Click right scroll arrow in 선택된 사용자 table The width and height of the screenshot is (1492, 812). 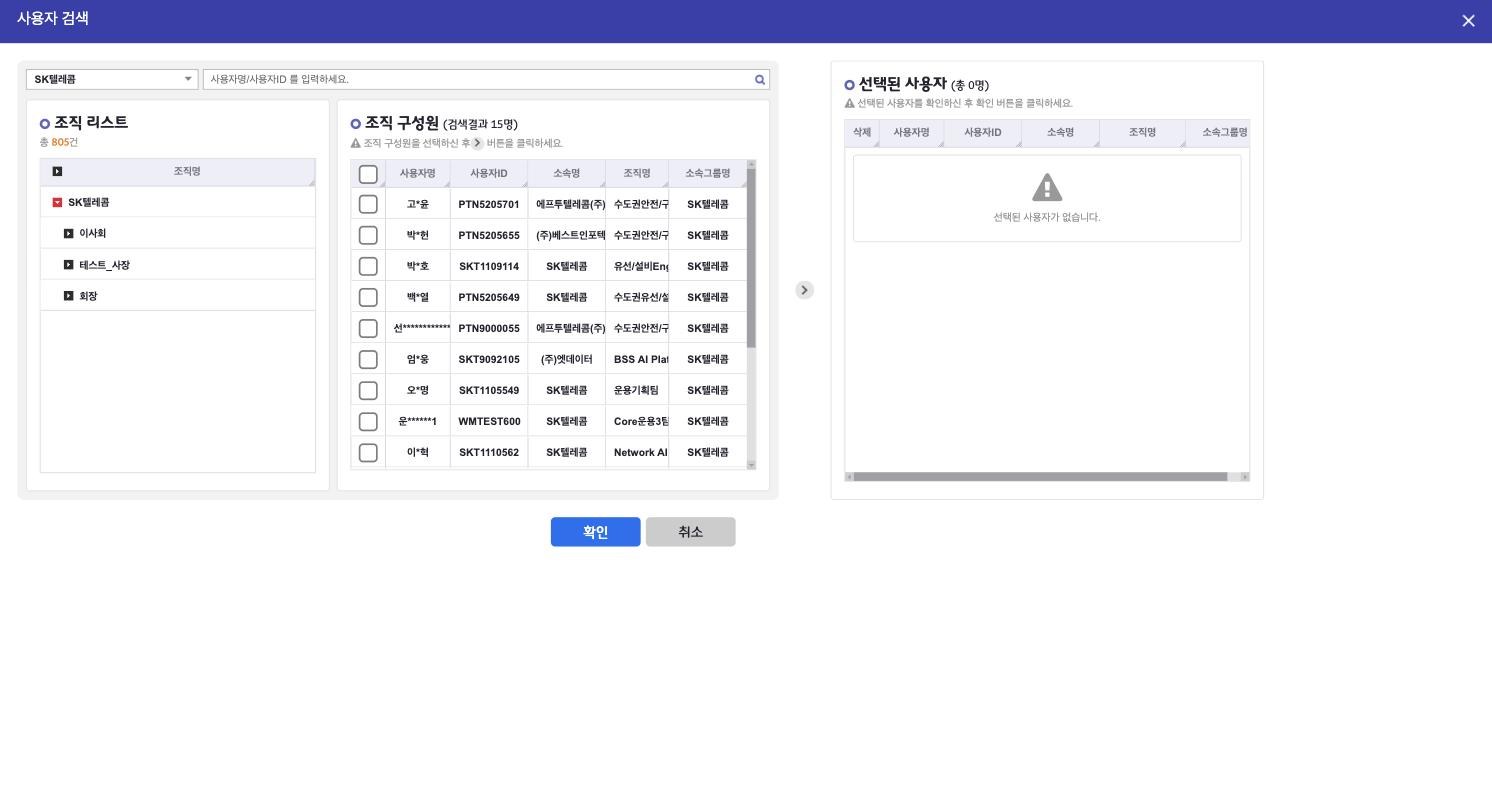coord(1245,477)
